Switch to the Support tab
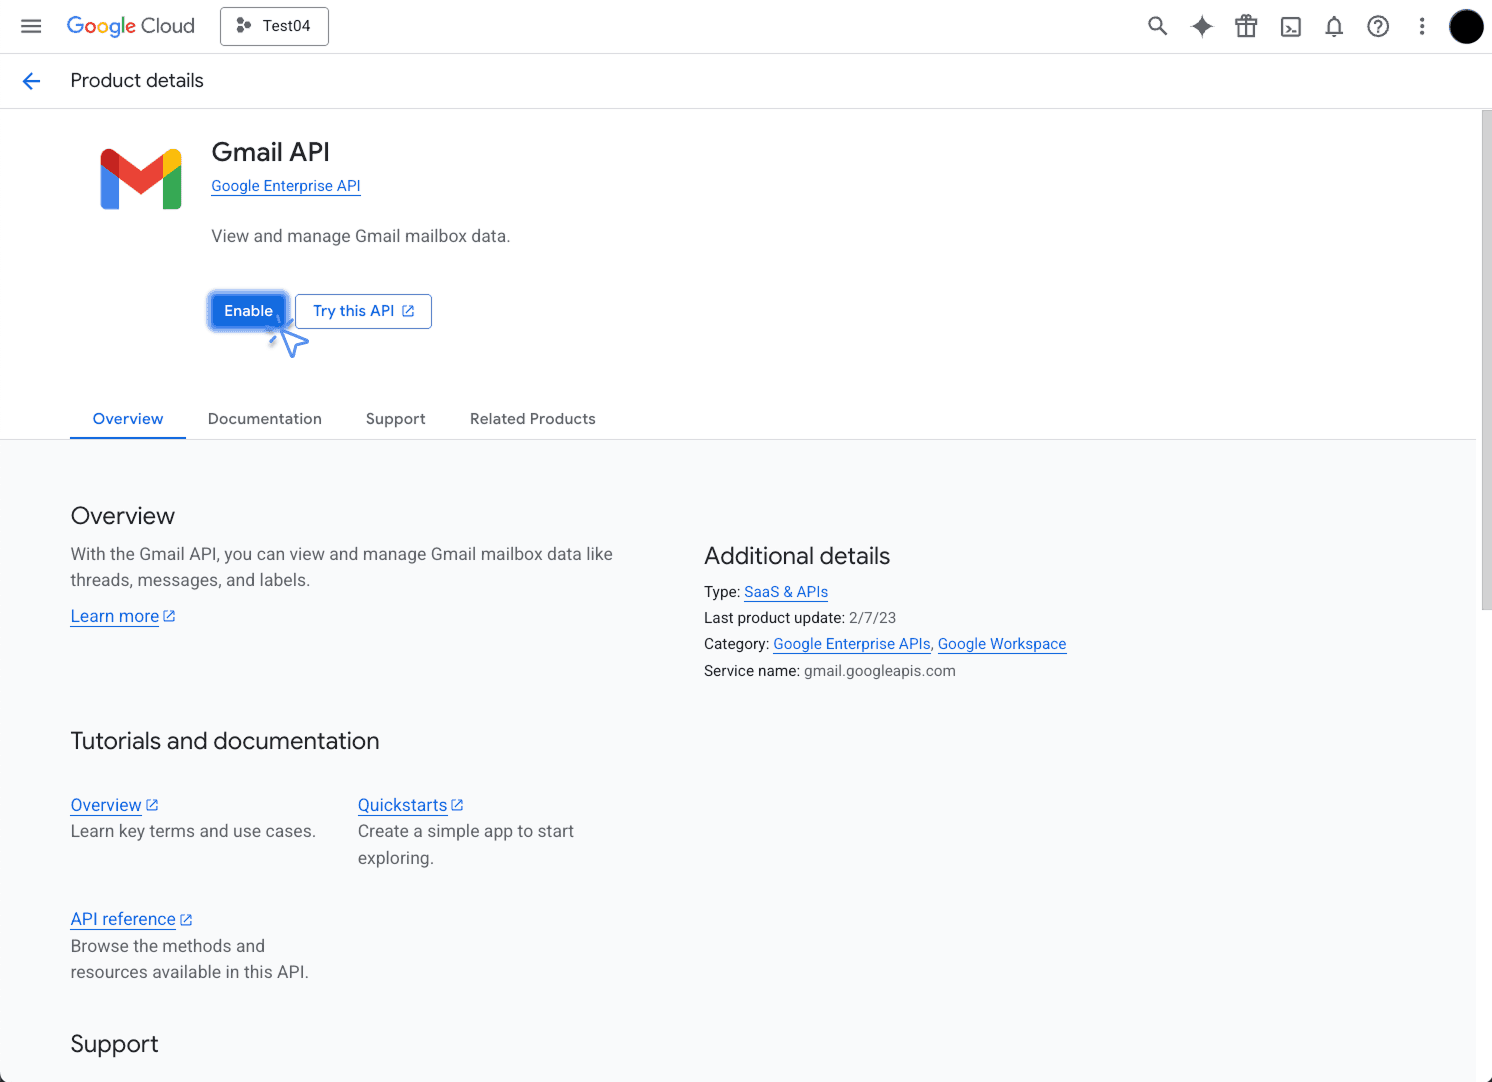The image size is (1492, 1082). click(395, 419)
